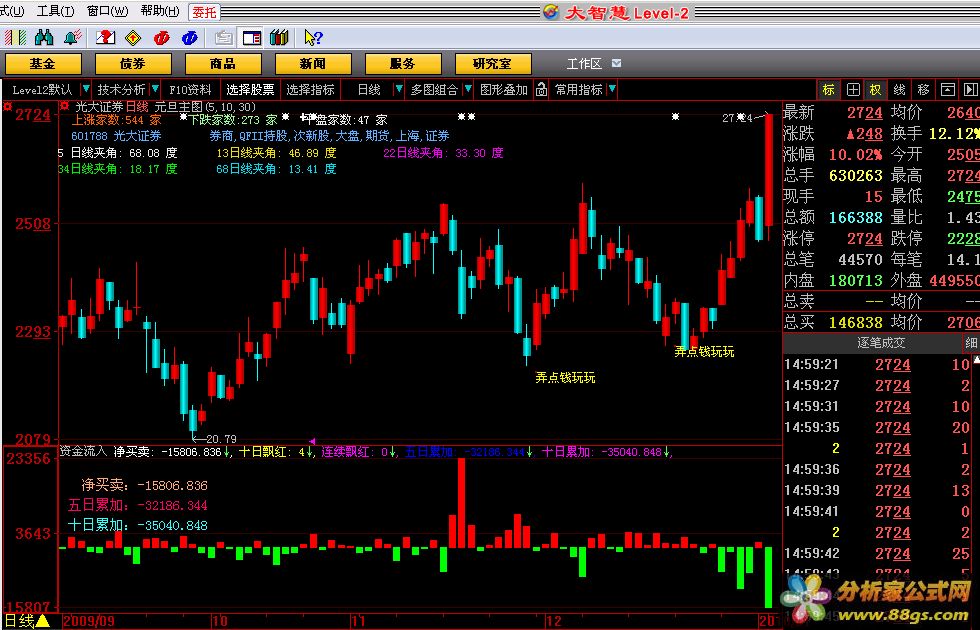This screenshot has width=980, height=630.
Task: Open the 基金 section
Action: pyautogui.click(x=42, y=64)
